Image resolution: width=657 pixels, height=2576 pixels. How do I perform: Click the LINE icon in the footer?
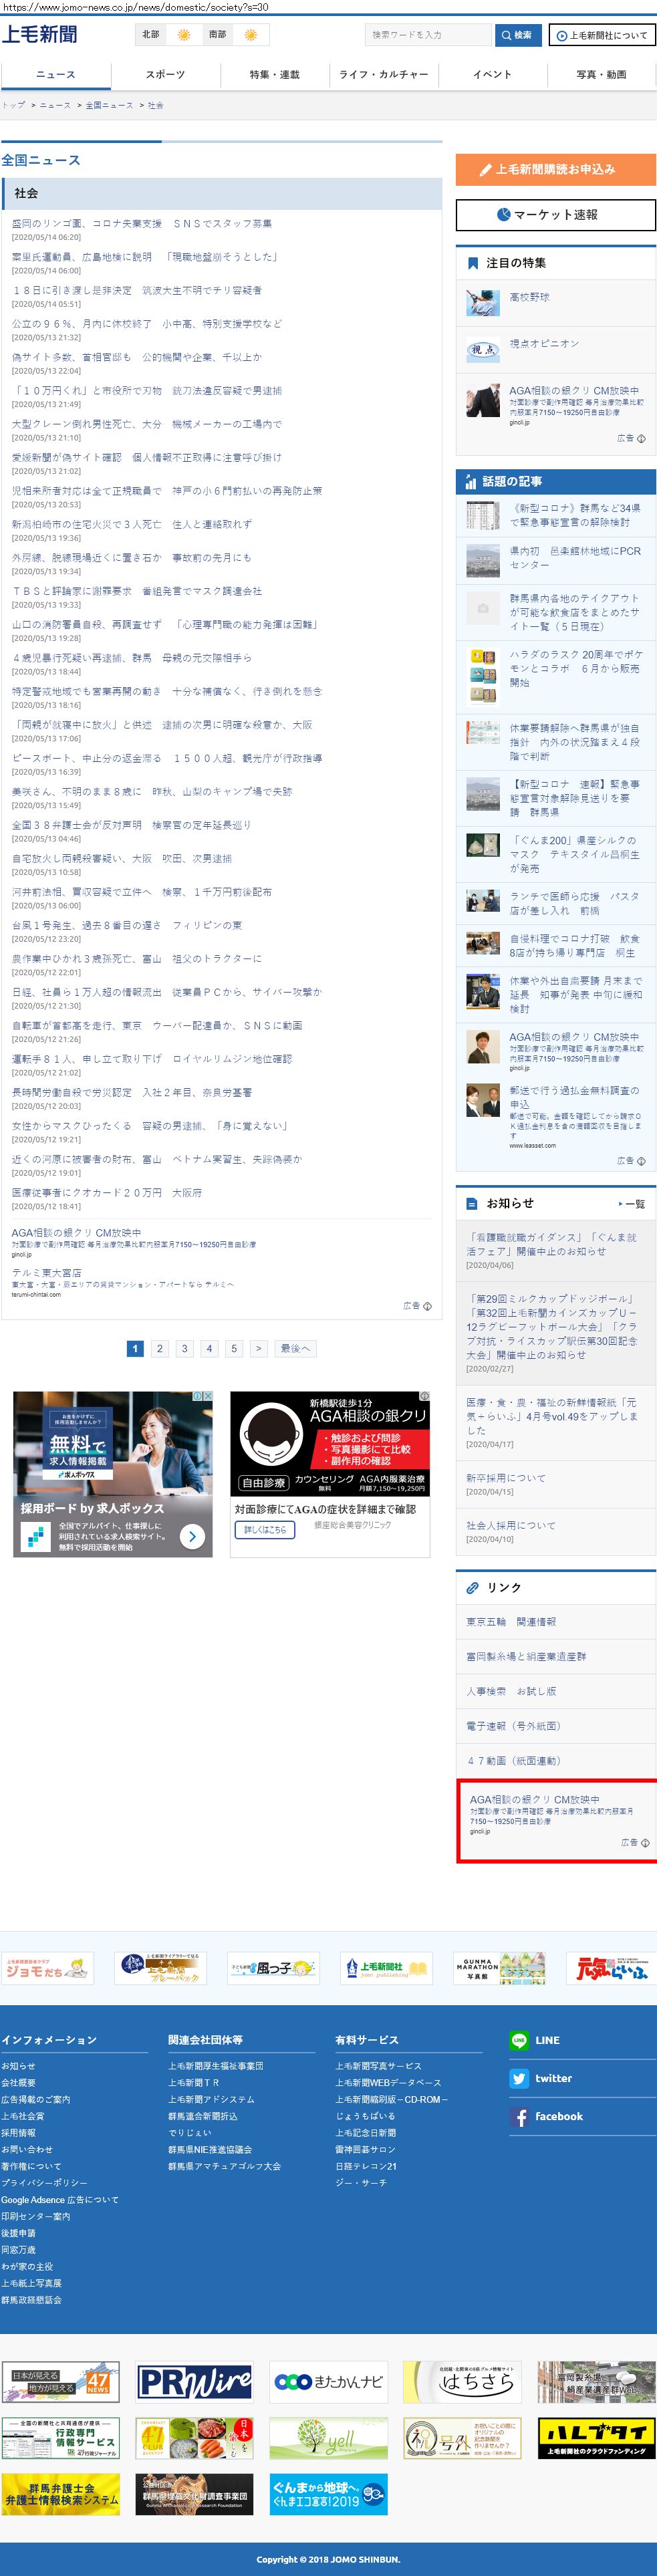point(518,2040)
